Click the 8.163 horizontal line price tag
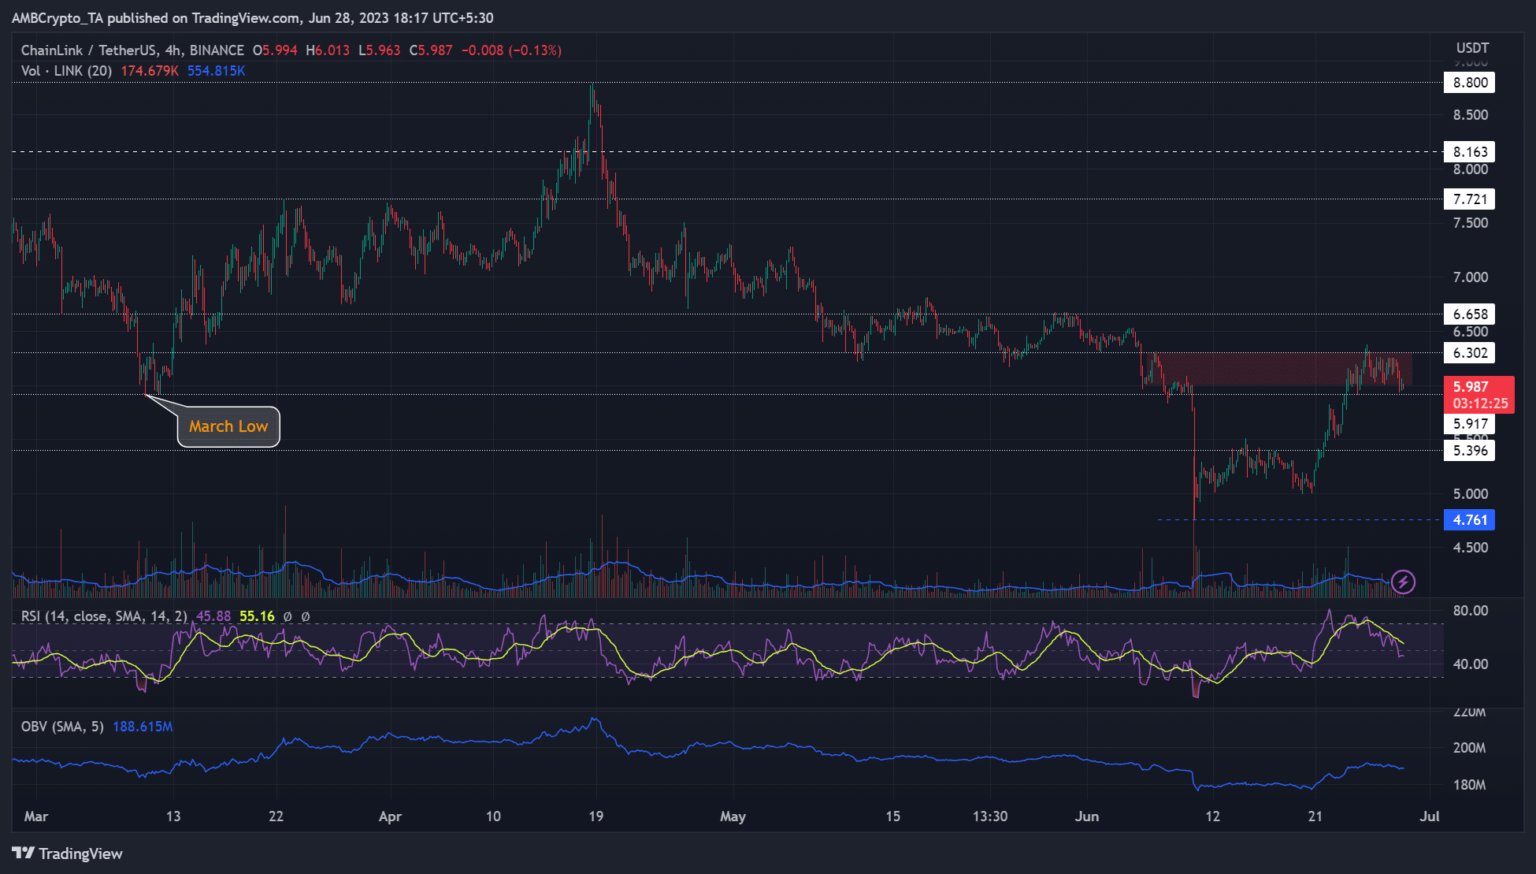The image size is (1536, 874). click(x=1469, y=152)
